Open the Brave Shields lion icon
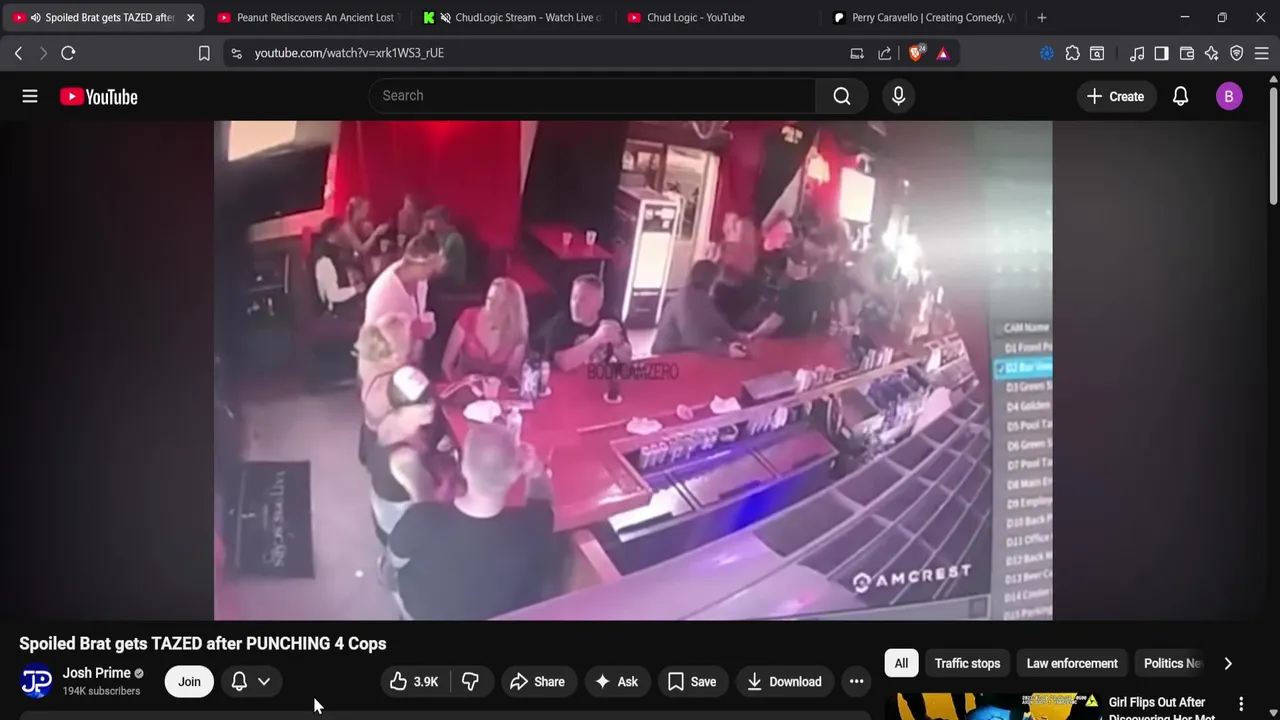This screenshot has height=720, width=1280. click(x=916, y=53)
